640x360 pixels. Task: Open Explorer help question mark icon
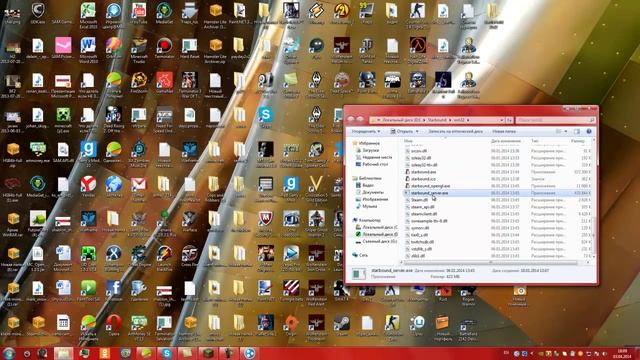pyautogui.click(x=589, y=131)
